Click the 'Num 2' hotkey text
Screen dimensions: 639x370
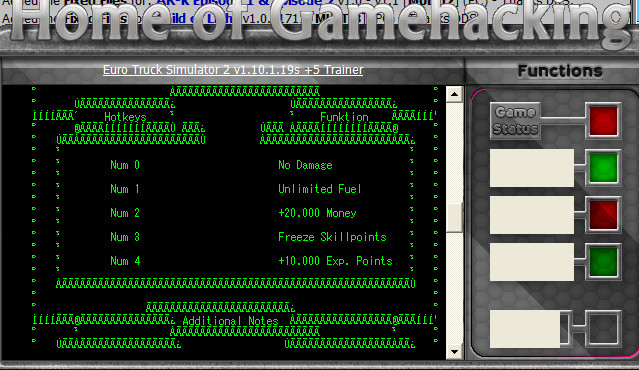(125, 213)
